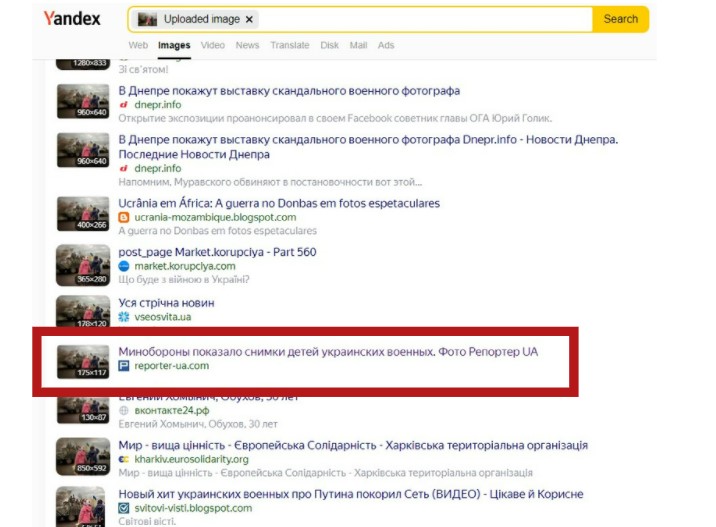
Task: Go to the News tab
Action: (247, 45)
